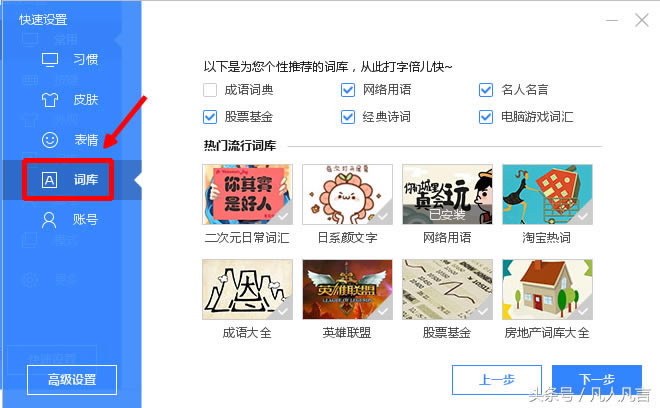Open the 账号 person icon
This screenshot has height=408, width=660.
[x=49, y=220]
